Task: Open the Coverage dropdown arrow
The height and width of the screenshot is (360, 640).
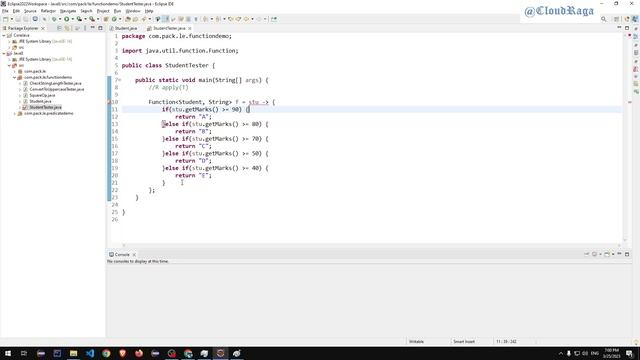Action: pos(85,19)
